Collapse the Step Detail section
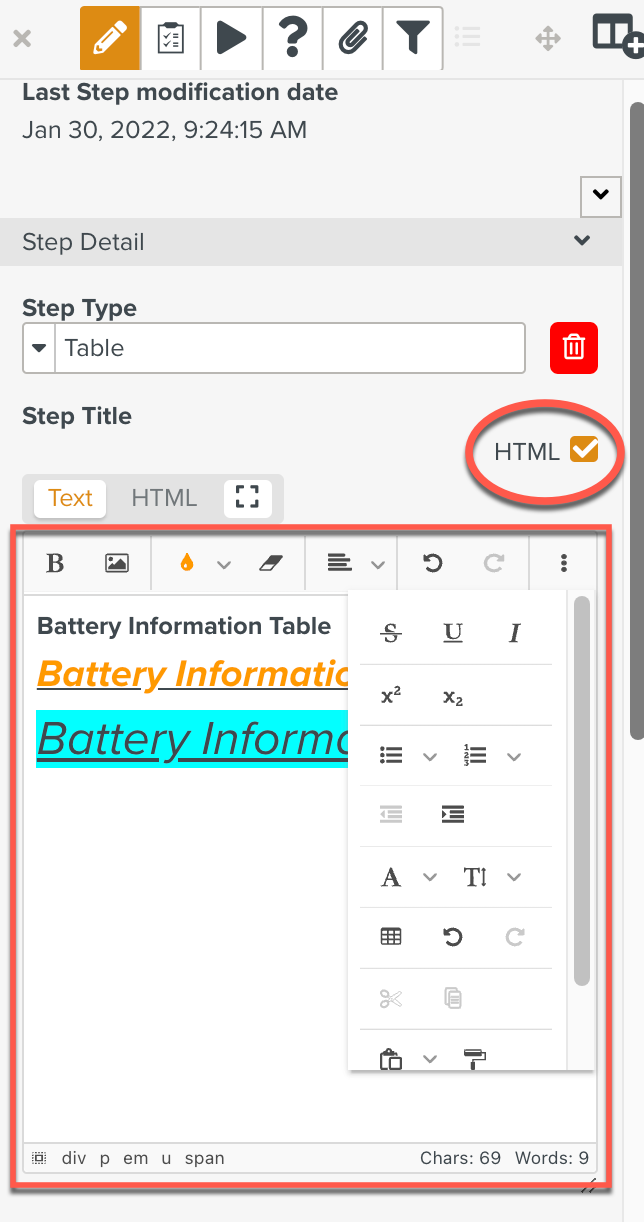 pyautogui.click(x=581, y=241)
